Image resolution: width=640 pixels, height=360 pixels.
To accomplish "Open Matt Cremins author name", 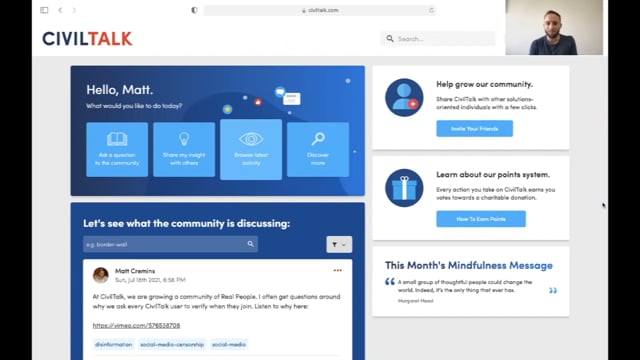I will pos(135,271).
